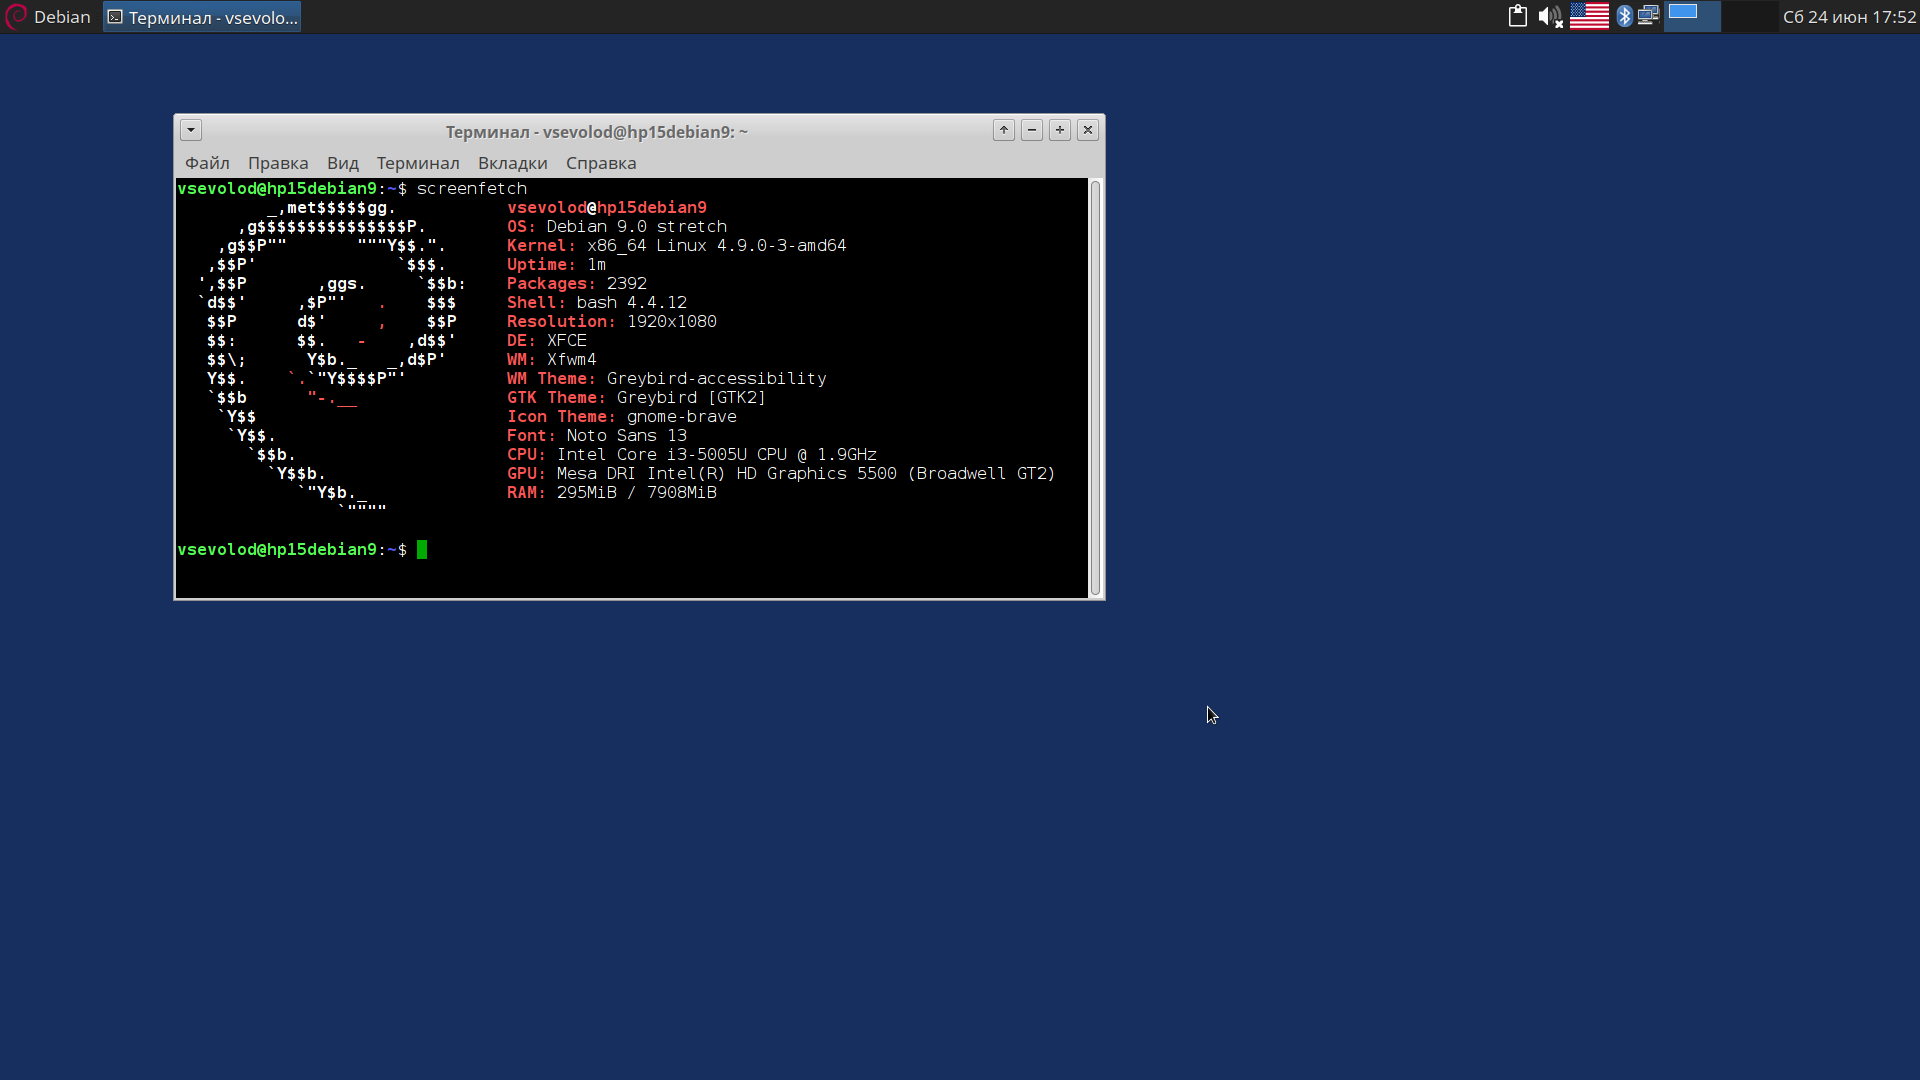The height and width of the screenshot is (1080, 1920).
Task: Click the Packages value '2392'
Action: click(x=627, y=284)
